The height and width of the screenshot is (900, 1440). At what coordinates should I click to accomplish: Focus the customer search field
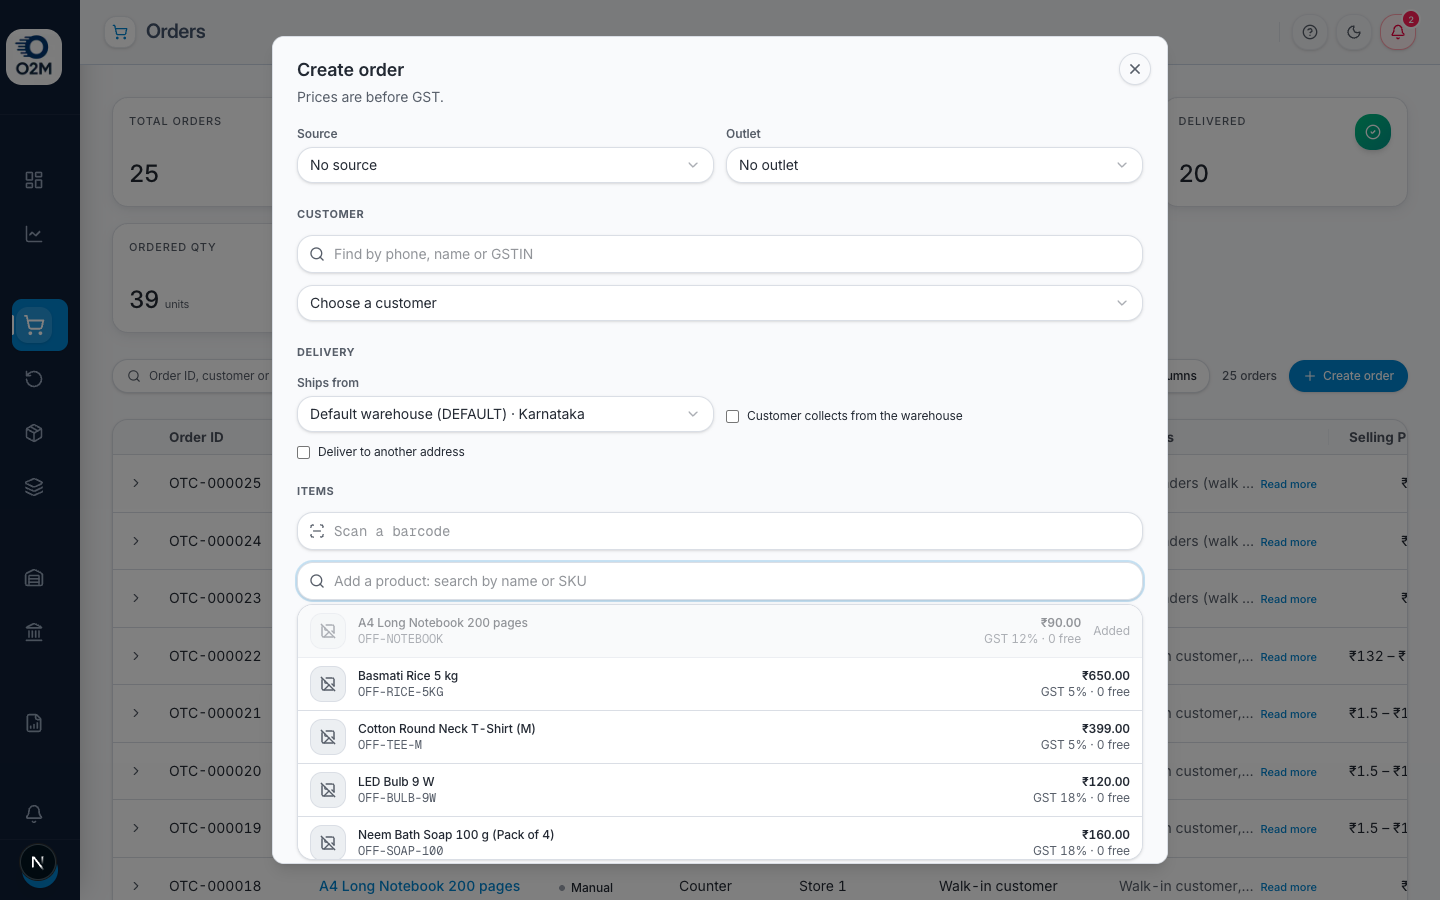pyautogui.click(x=720, y=254)
